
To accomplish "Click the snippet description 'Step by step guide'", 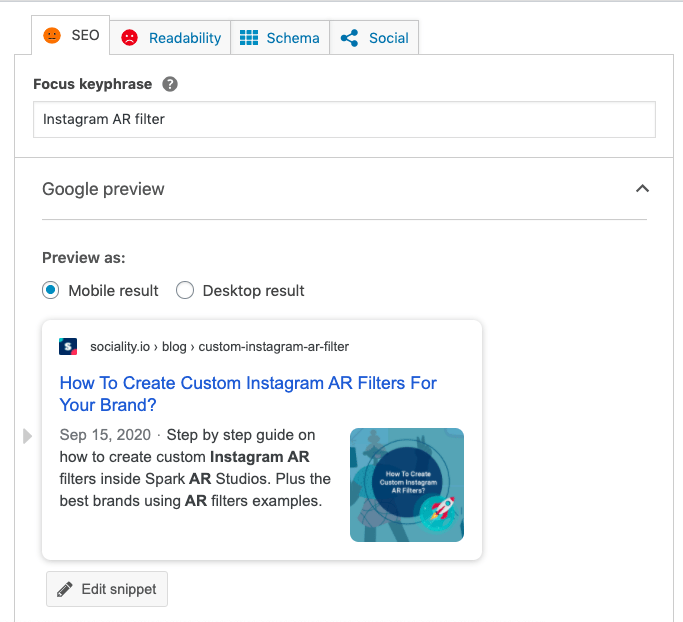I will [x=195, y=468].
